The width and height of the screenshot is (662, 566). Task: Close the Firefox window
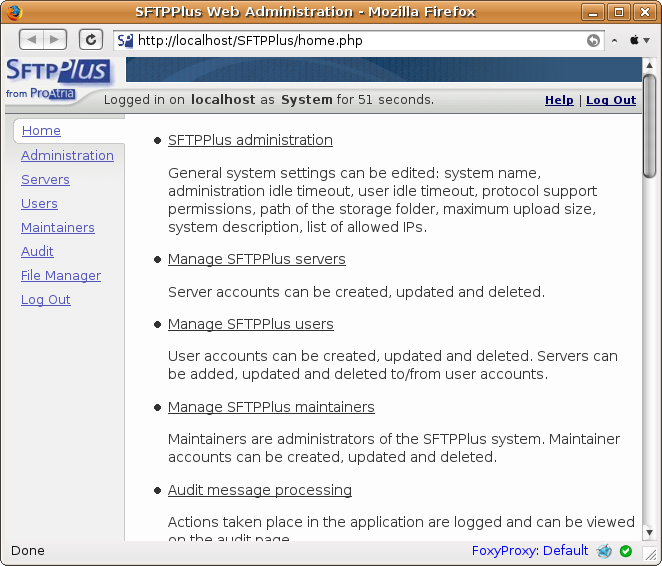pyautogui.click(x=645, y=12)
